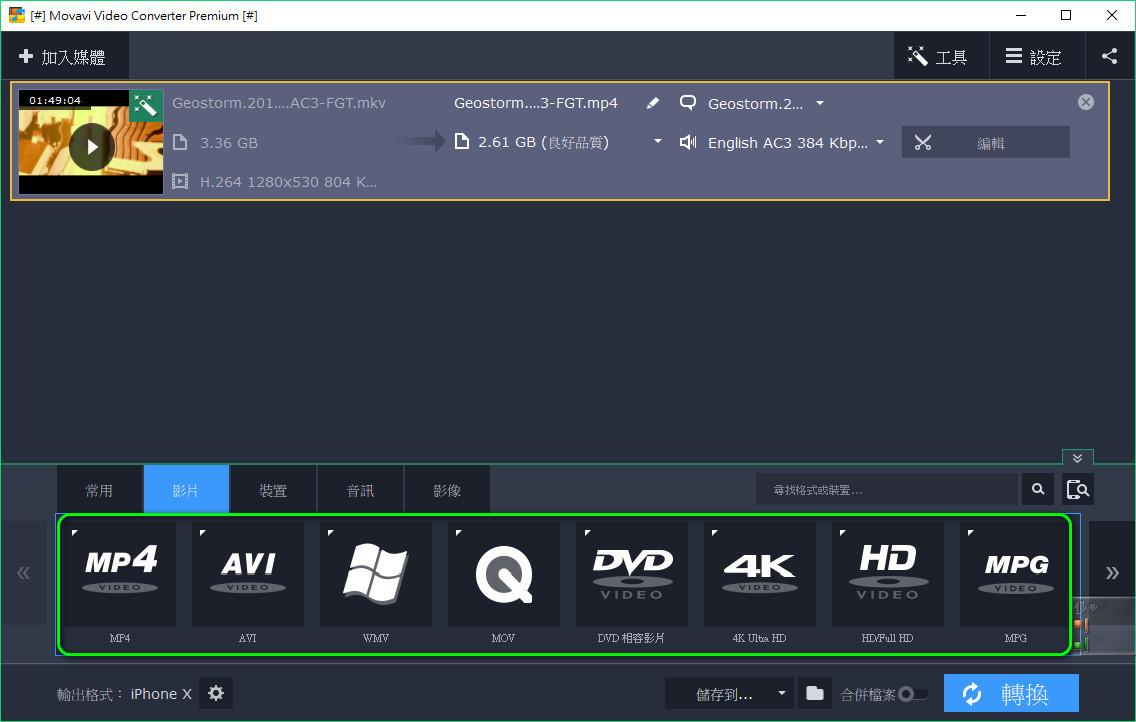Screen dimensions: 1136x722
Task: Click the folder icon to browse output
Action: tap(815, 694)
